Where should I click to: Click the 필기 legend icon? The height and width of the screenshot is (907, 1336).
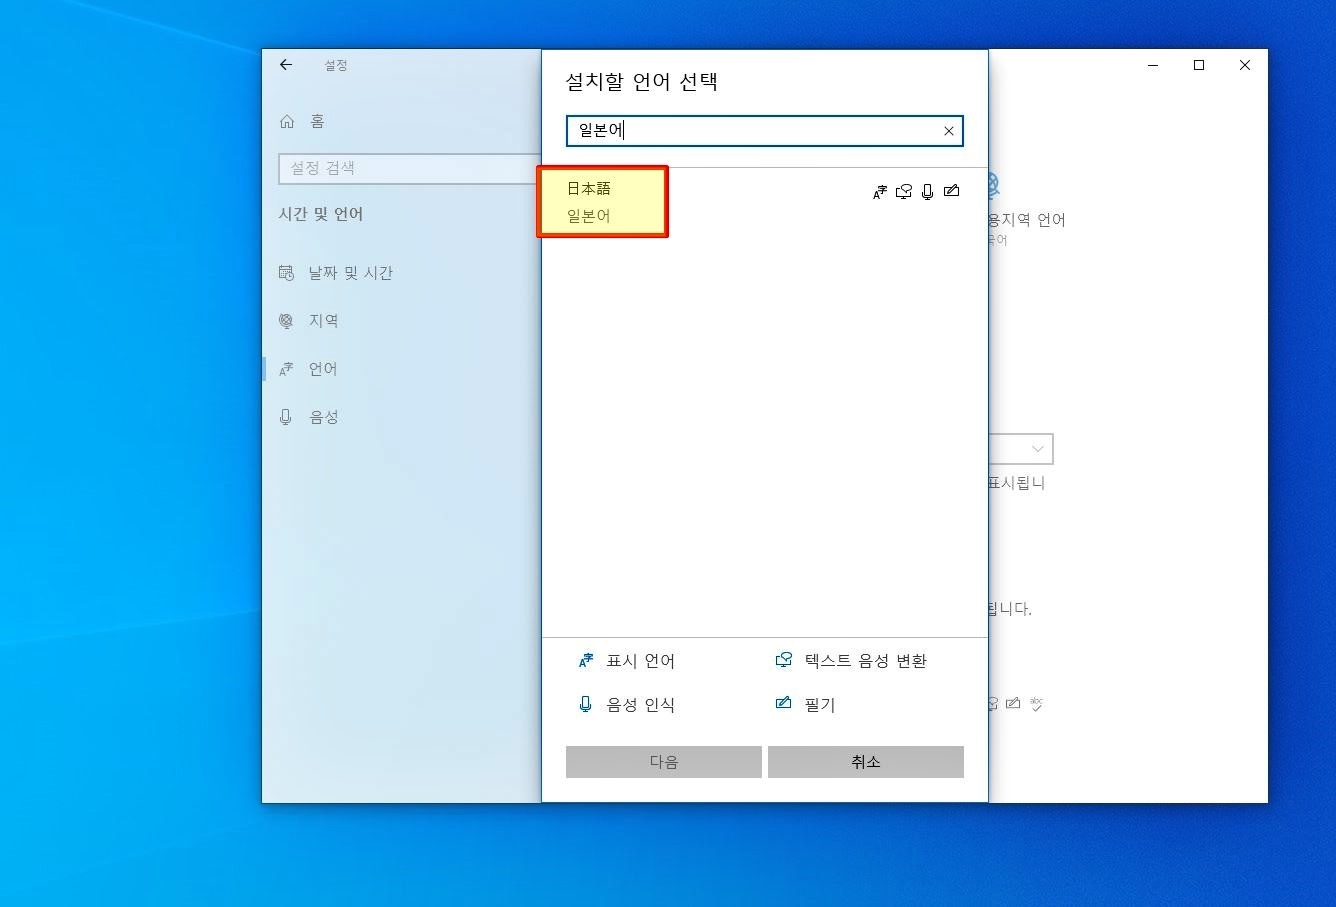pyautogui.click(x=784, y=703)
